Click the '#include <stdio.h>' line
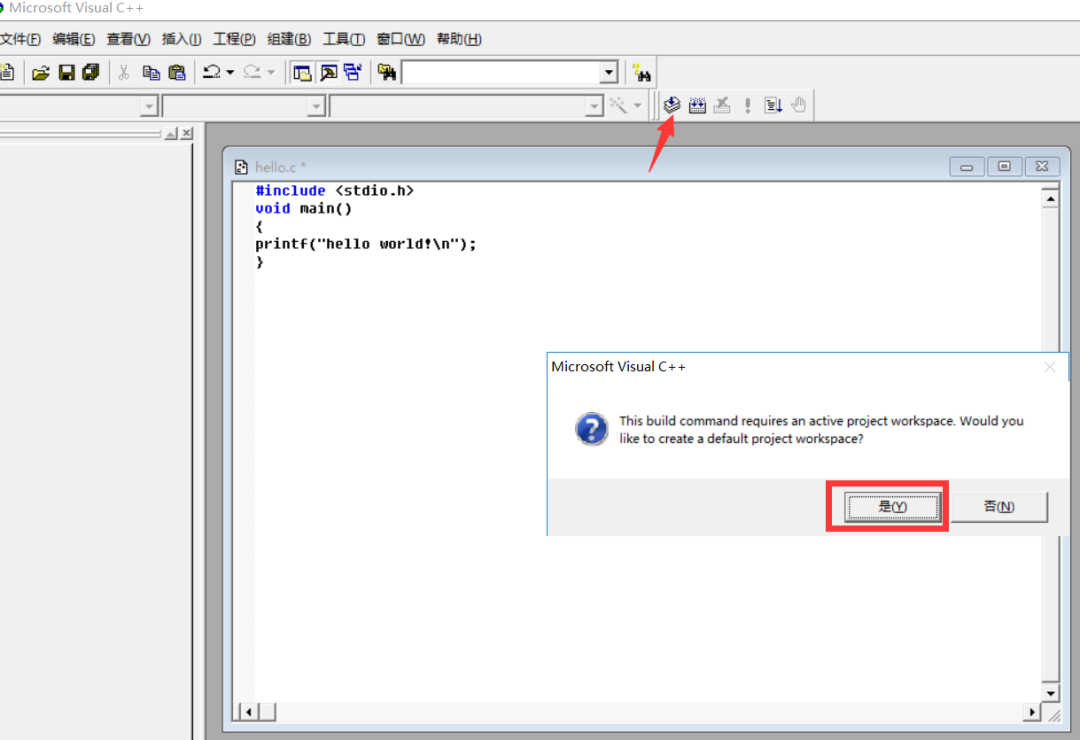 pos(335,191)
